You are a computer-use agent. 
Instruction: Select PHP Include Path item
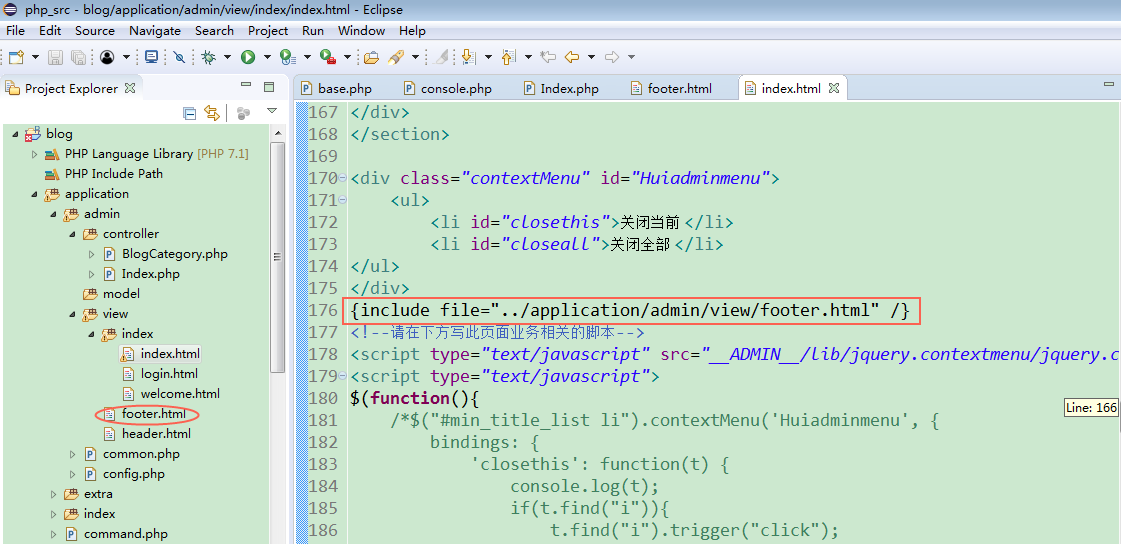point(114,174)
